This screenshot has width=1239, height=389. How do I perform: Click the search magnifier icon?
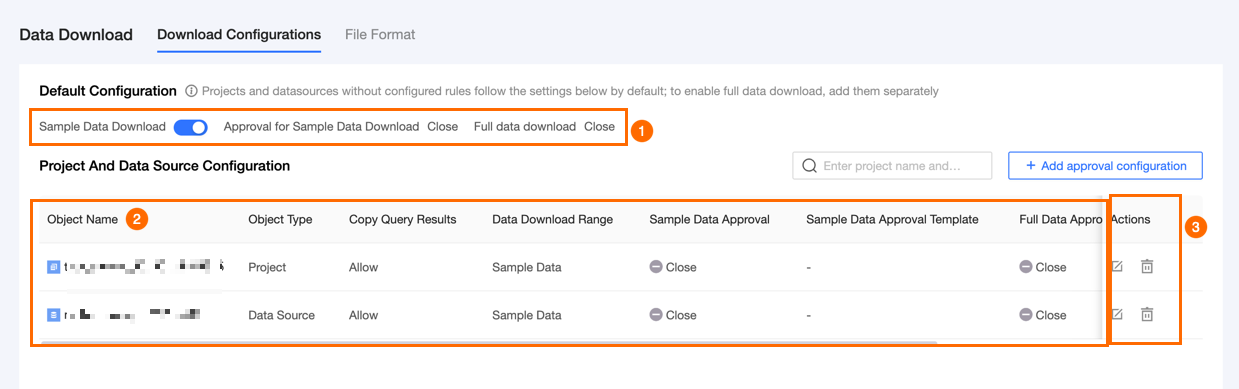[809, 166]
